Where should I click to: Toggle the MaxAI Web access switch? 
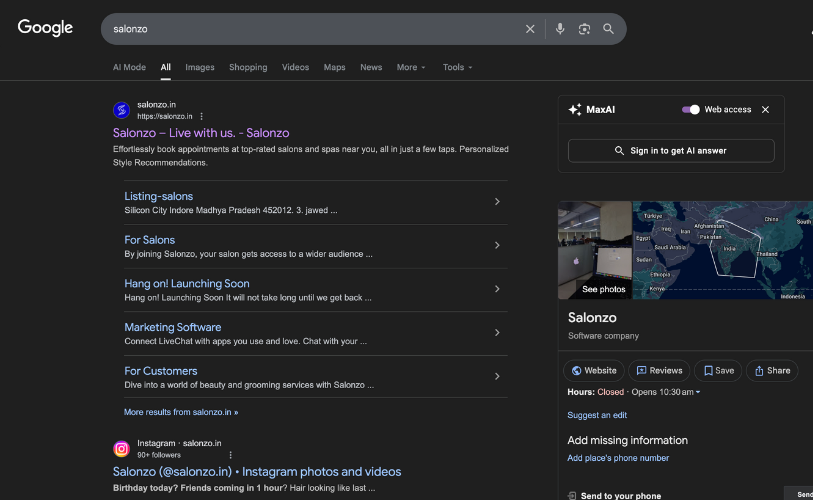coord(691,110)
